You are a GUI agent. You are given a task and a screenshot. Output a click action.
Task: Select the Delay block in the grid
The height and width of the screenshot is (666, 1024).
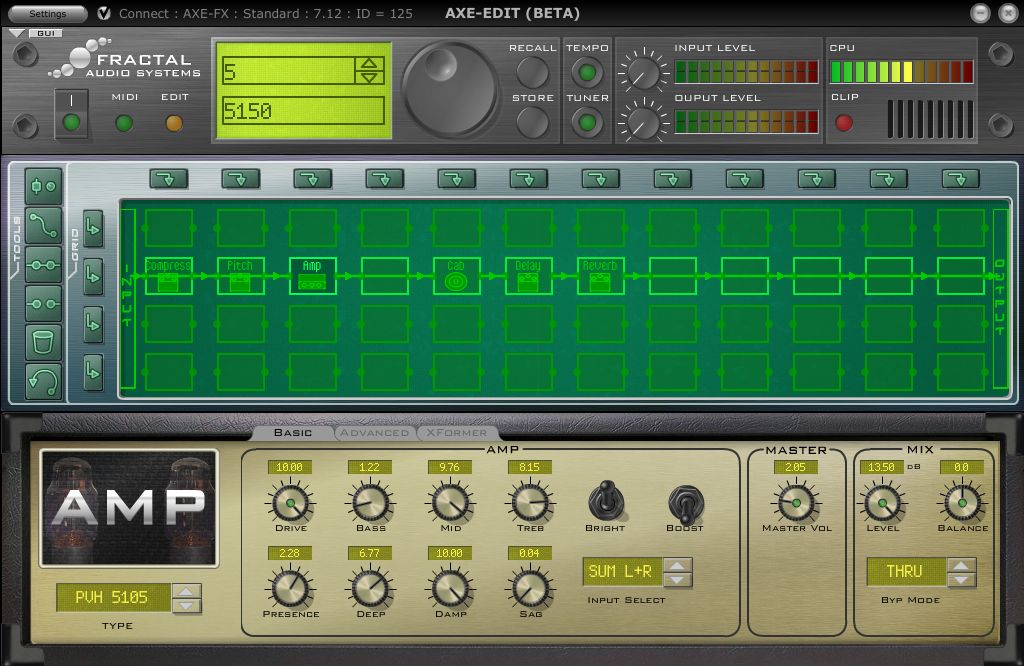pos(528,276)
